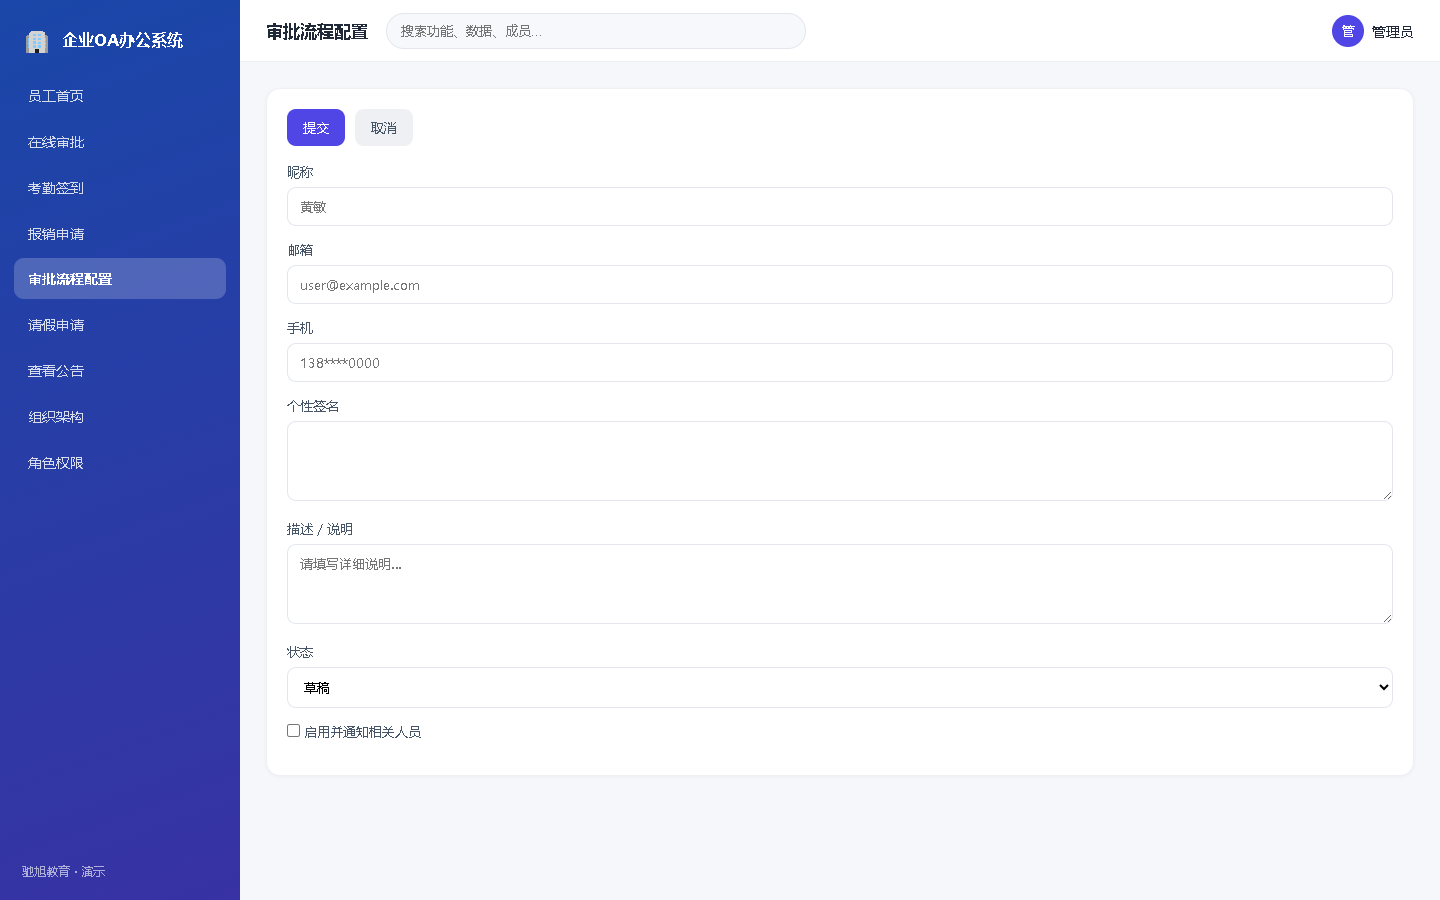Viewport: 1440px width, 900px height.
Task: Click the 邮箱 input field
Action: [840, 285]
